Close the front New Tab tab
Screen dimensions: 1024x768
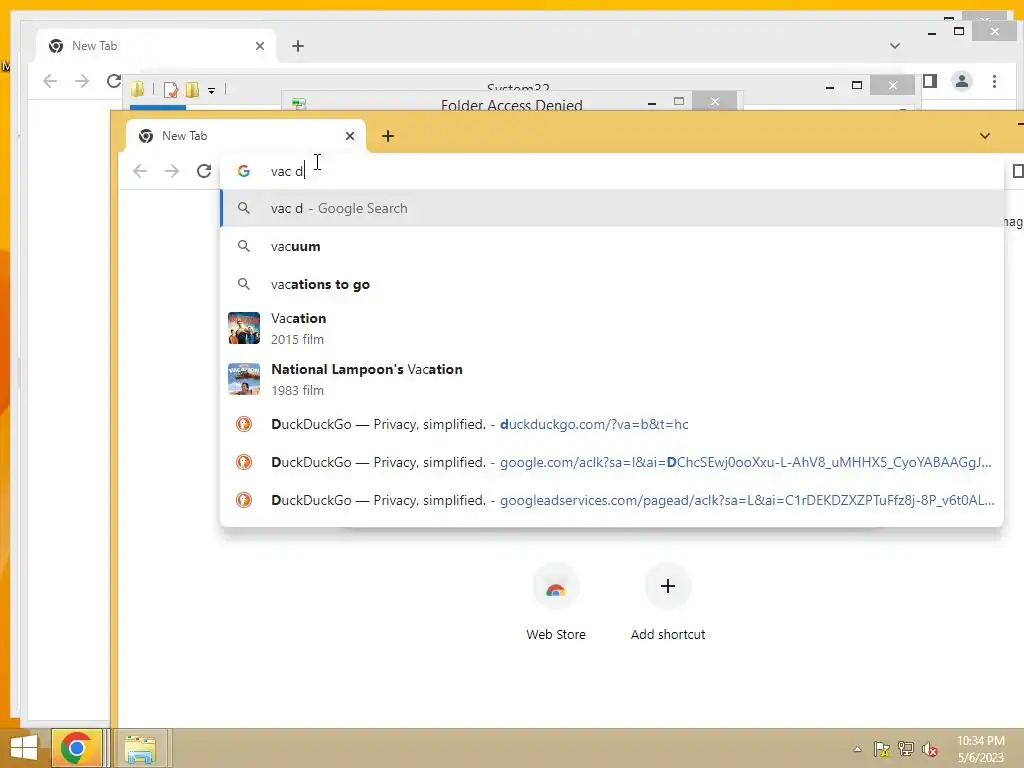350,136
